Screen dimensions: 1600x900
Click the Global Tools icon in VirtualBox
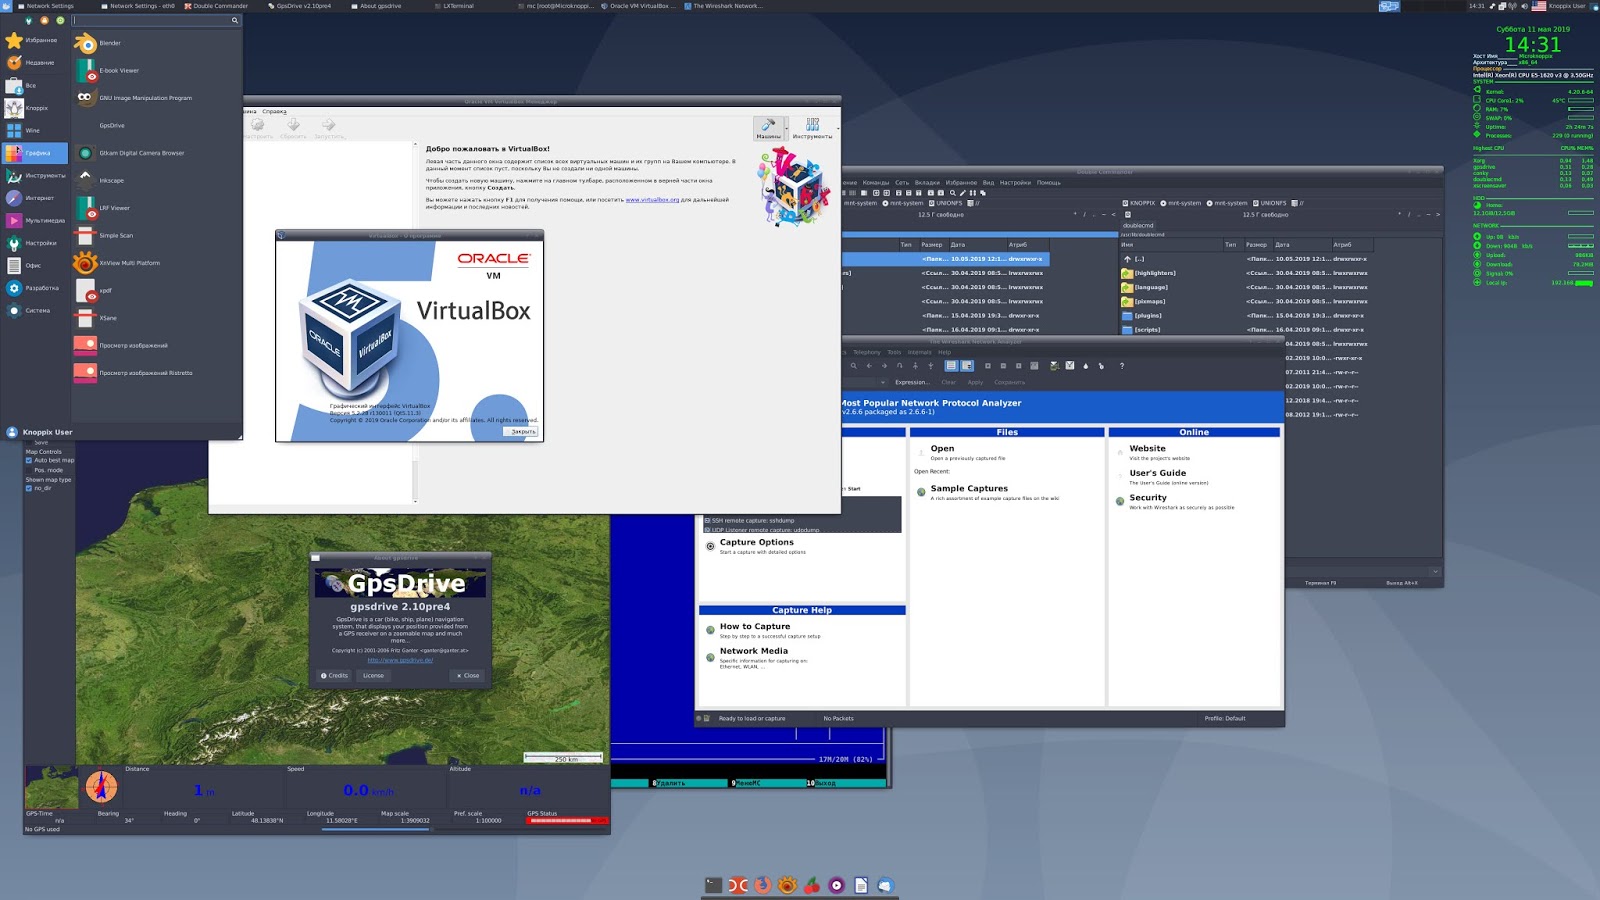point(812,128)
